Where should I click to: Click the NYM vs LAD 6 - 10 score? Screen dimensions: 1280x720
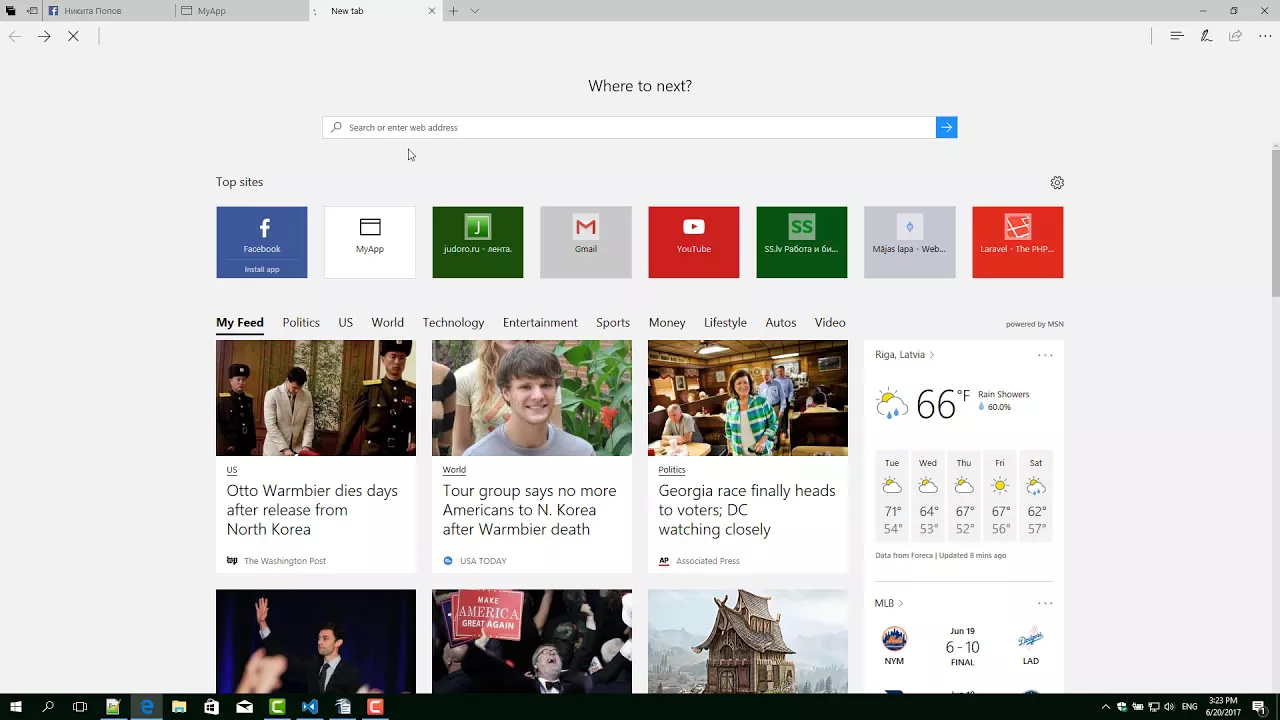pos(962,647)
